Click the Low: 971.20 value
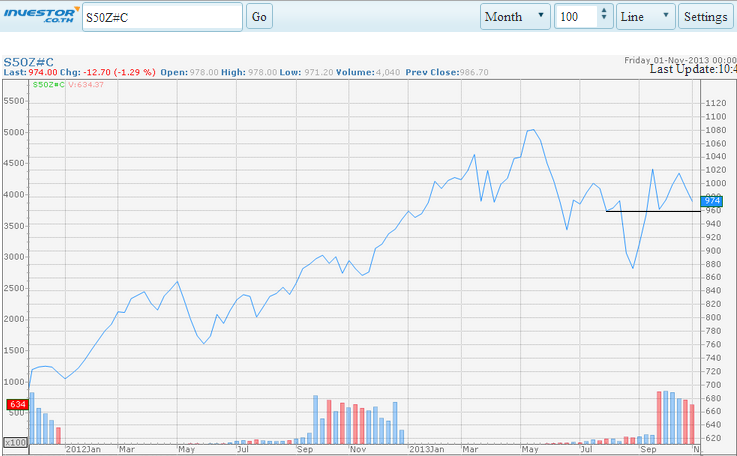This screenshot has height=456, width=737. (319, 72)
